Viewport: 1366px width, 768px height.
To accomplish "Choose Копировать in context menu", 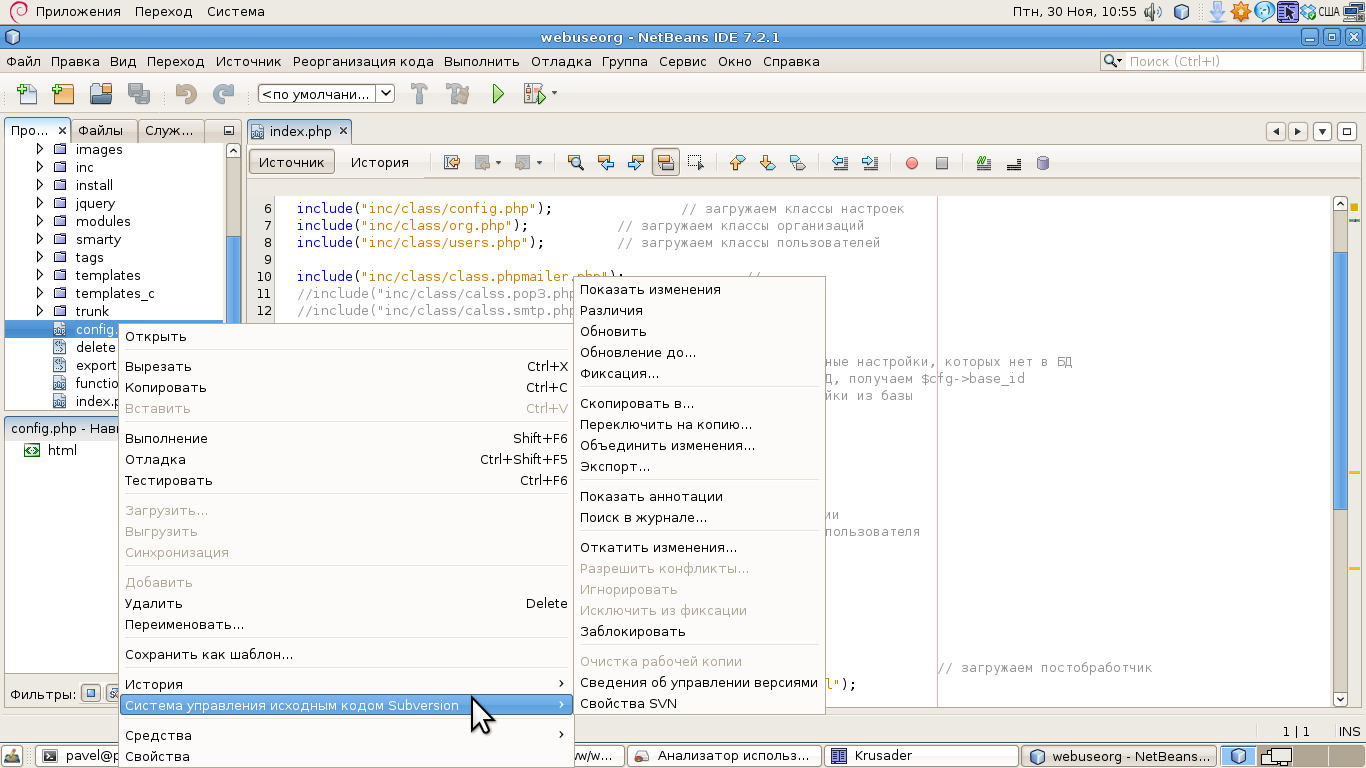I will pos(346,387).
